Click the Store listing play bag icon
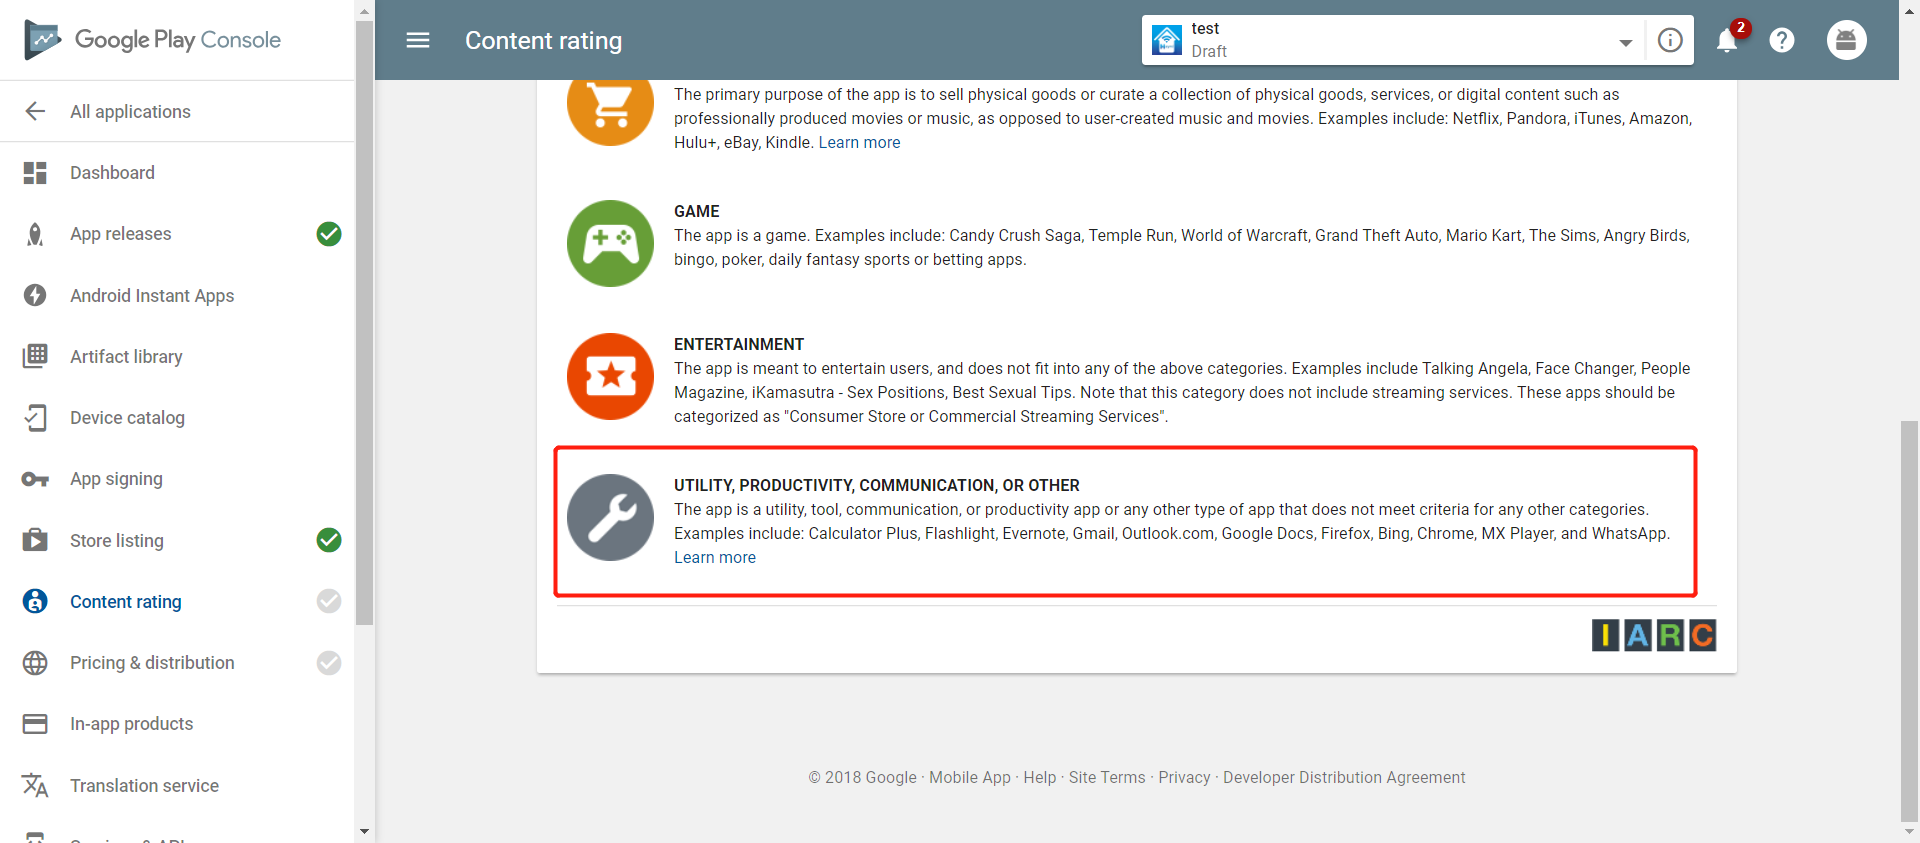This screenshot has width=1920, height=843. pyautogui.click(x=35, y=540)
